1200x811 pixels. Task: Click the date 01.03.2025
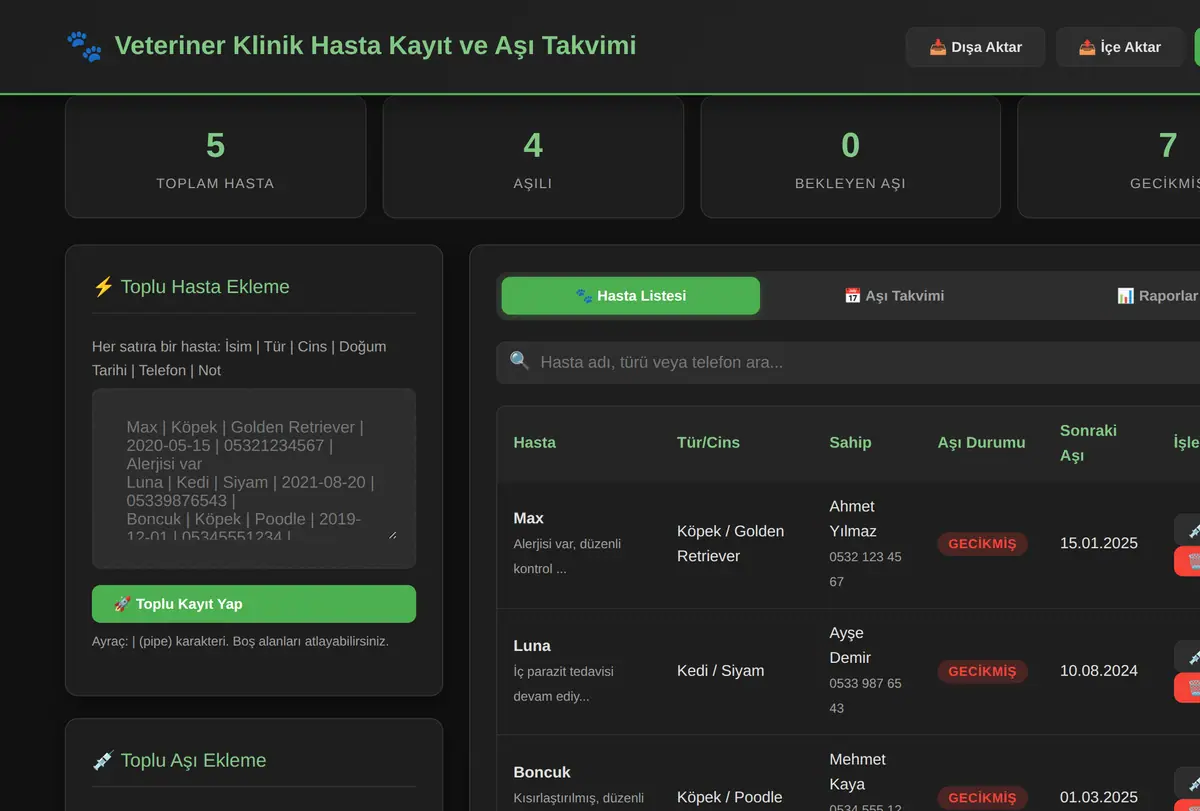pos(1099,797)
